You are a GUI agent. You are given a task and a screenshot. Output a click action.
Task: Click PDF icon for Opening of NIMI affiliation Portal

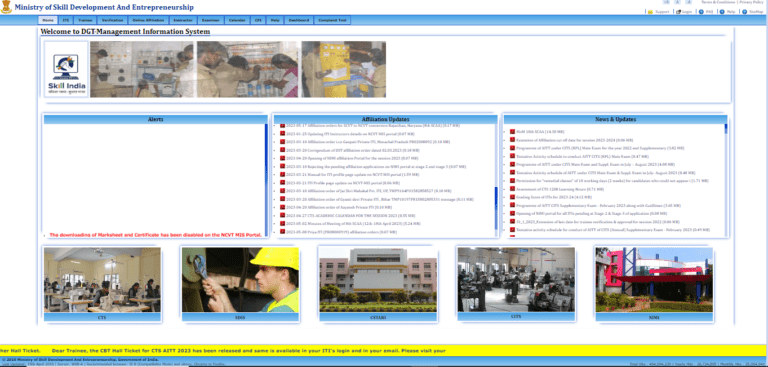click(x=282, y=158)
